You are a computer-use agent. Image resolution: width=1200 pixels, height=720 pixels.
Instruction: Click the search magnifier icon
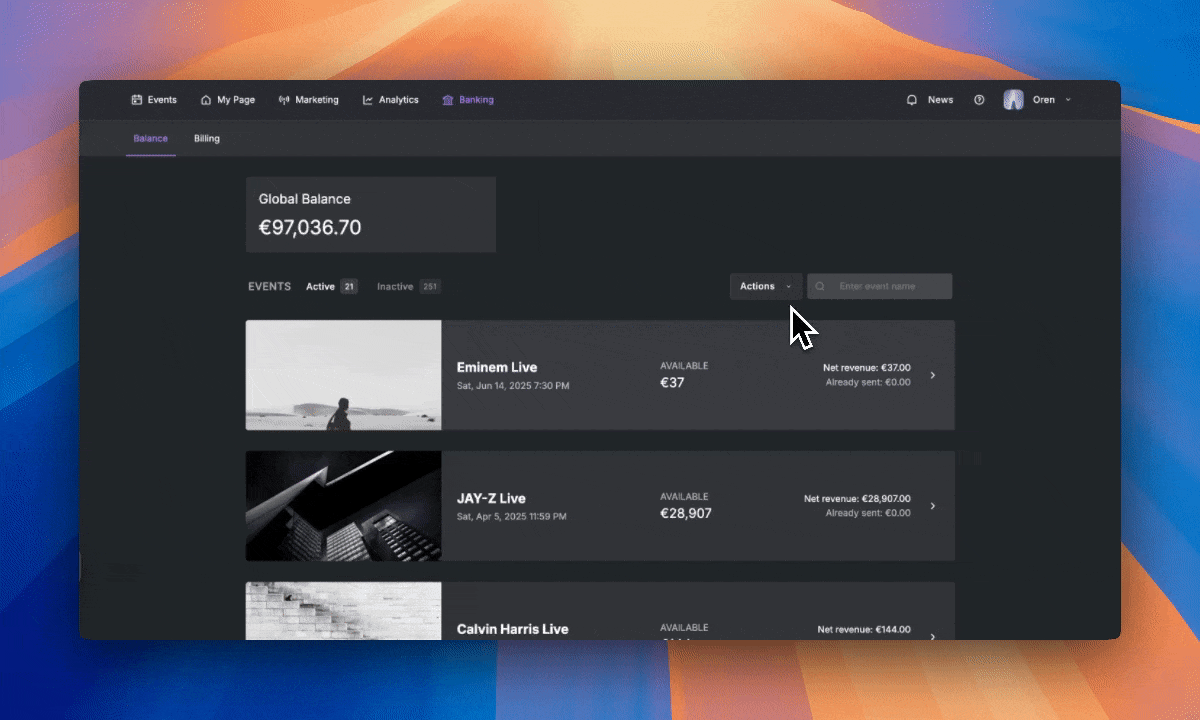click(821, 287)
